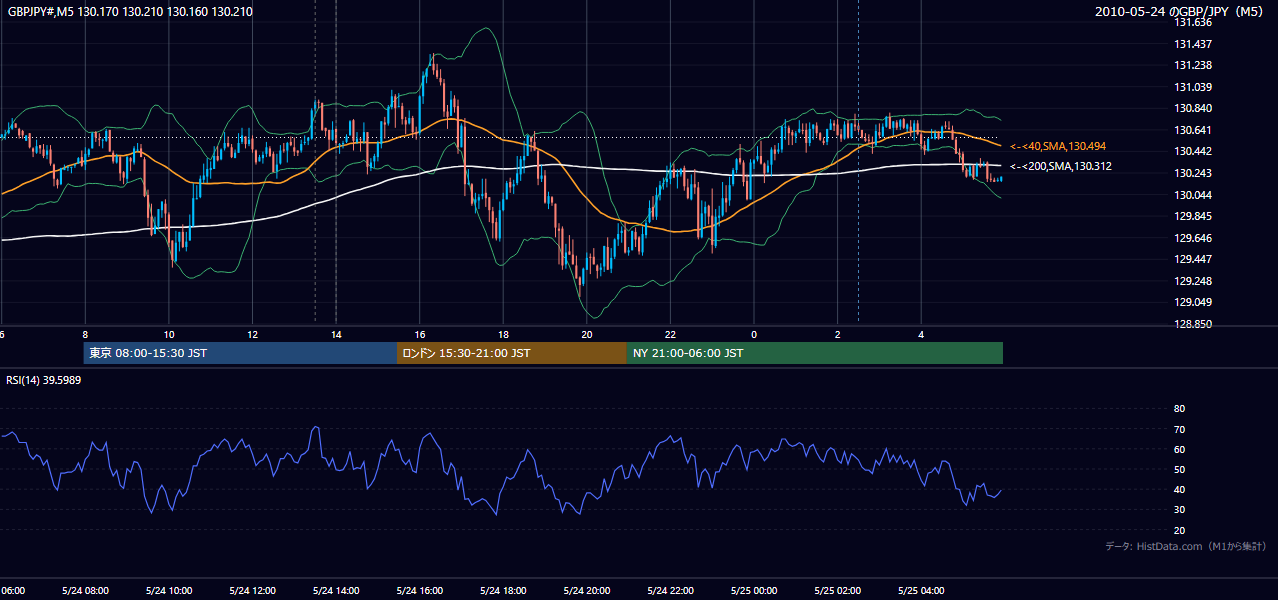This screenshot has height=600, width=1278.
Task: Click price axis value 130.641
Action: pos(1193,130)
